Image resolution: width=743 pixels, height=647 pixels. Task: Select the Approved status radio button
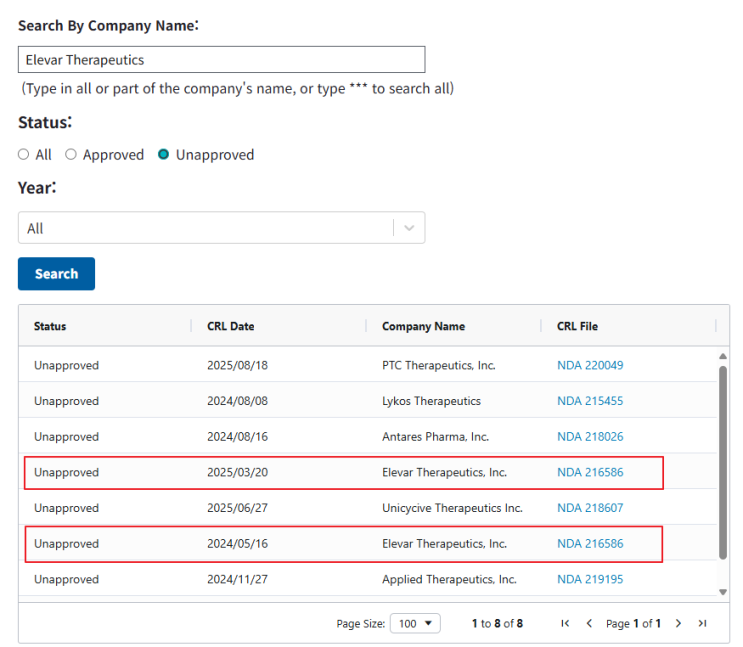(x=71, y=155)
